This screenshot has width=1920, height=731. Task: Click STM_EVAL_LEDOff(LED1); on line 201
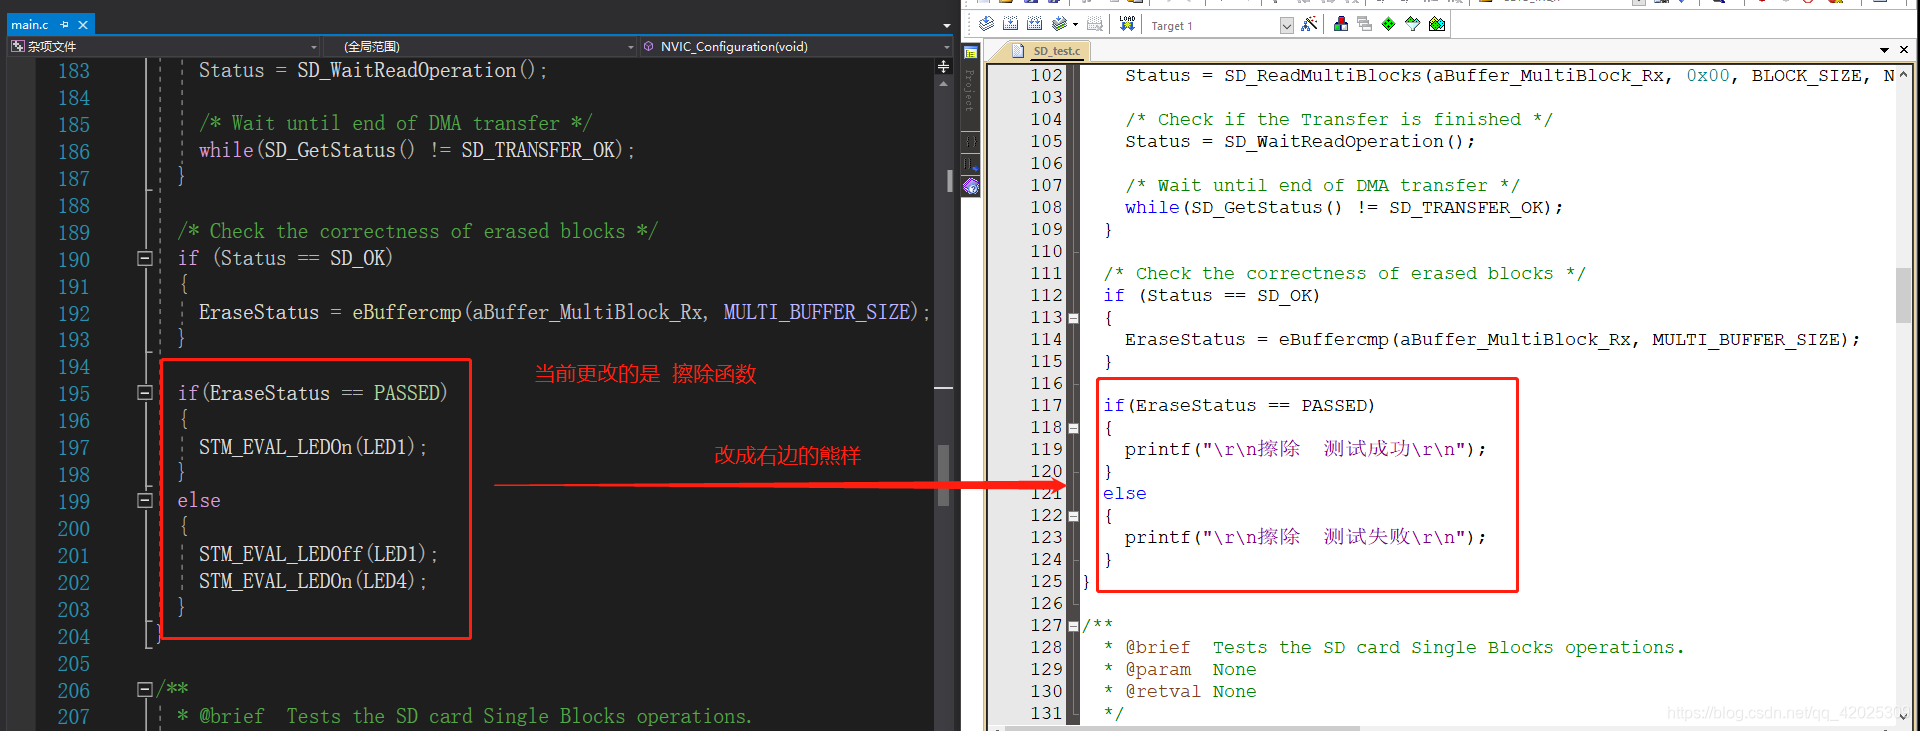318,554
